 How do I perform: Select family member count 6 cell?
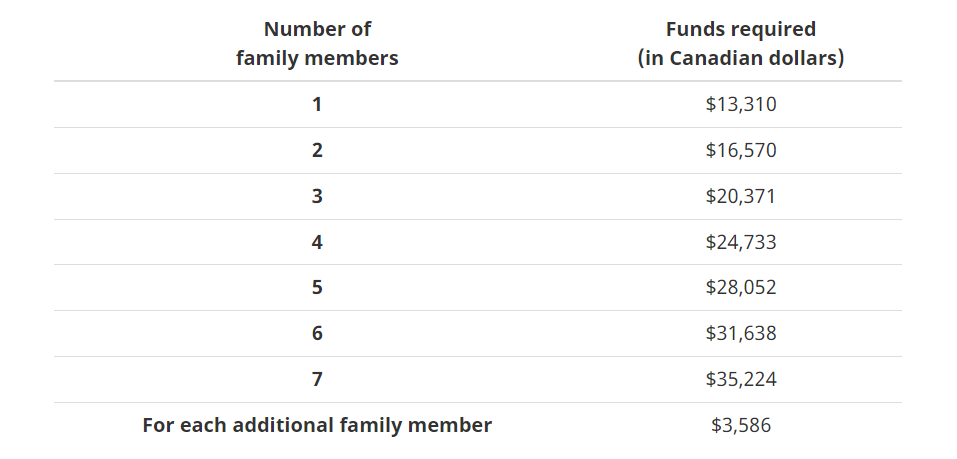point(317,333)
